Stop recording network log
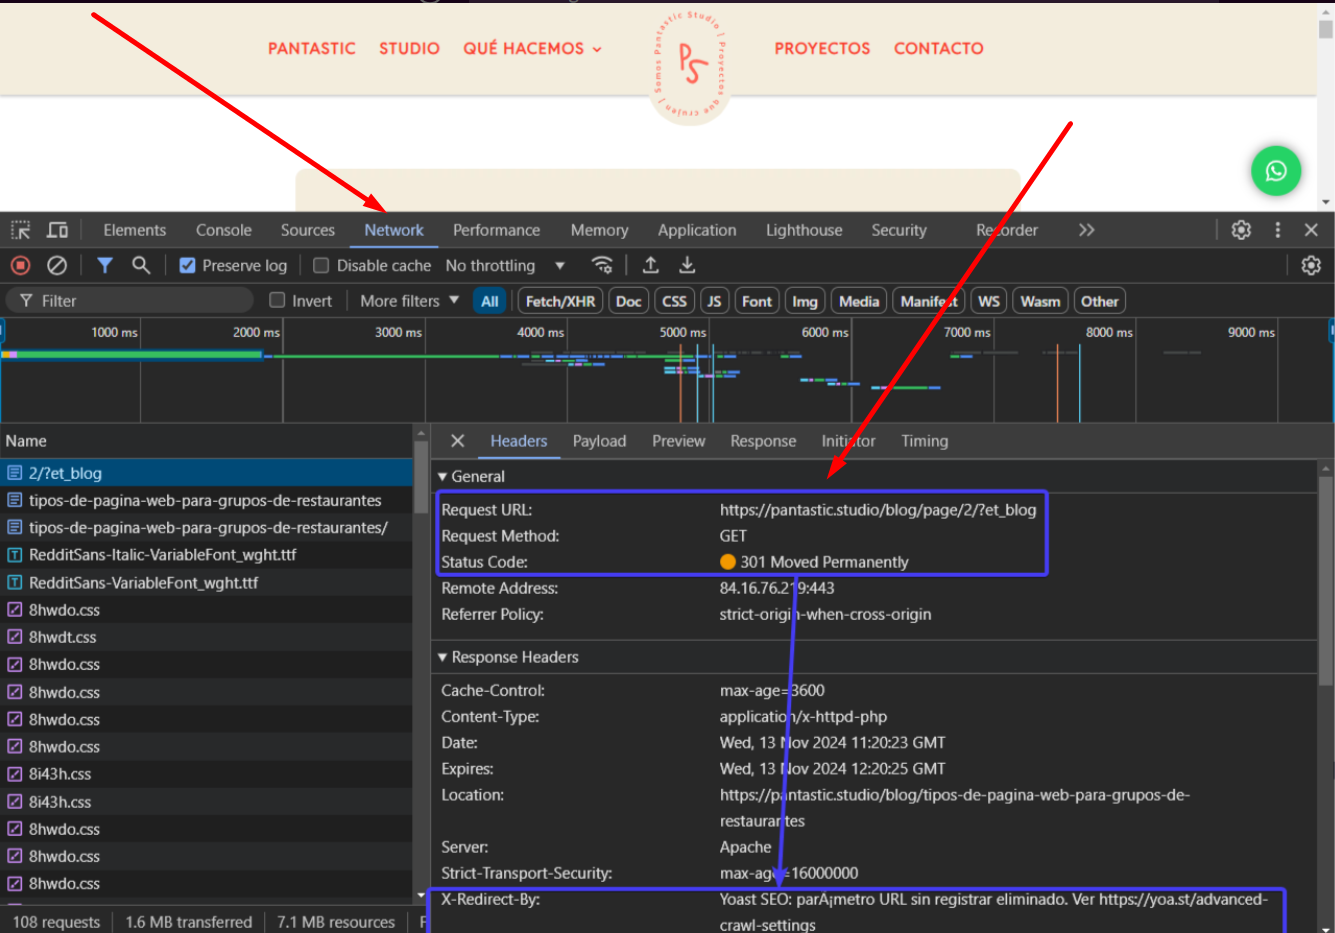The image size is (1335, 933). 20,265
